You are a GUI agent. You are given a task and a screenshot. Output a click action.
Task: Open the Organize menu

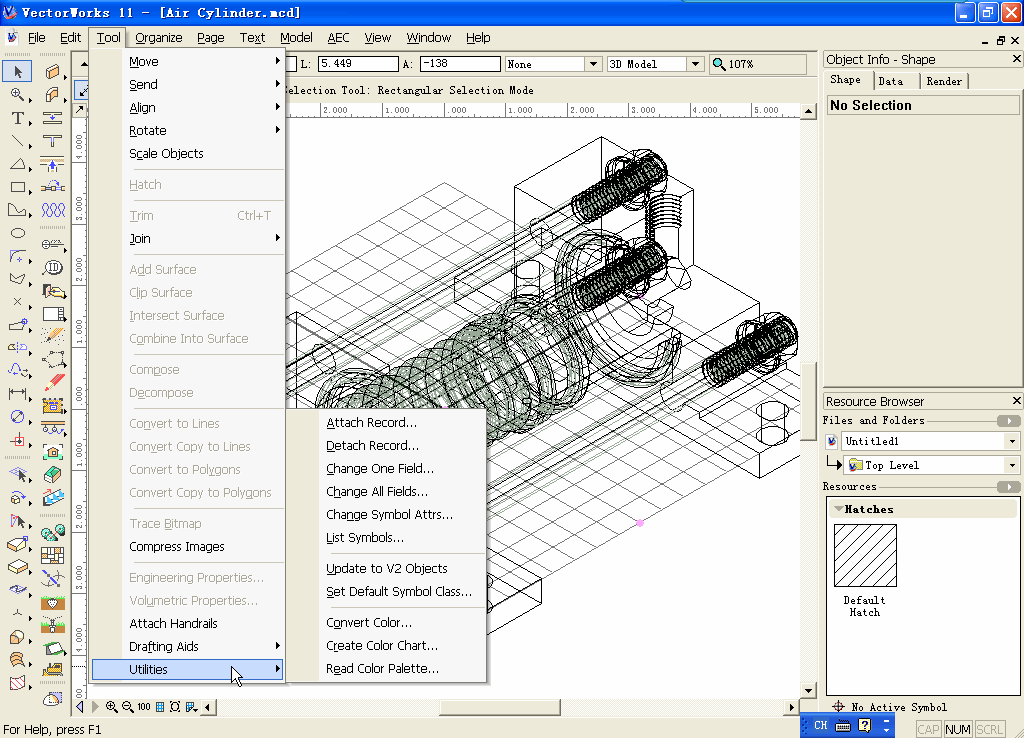pyautogui.click(x=159, y=38)
